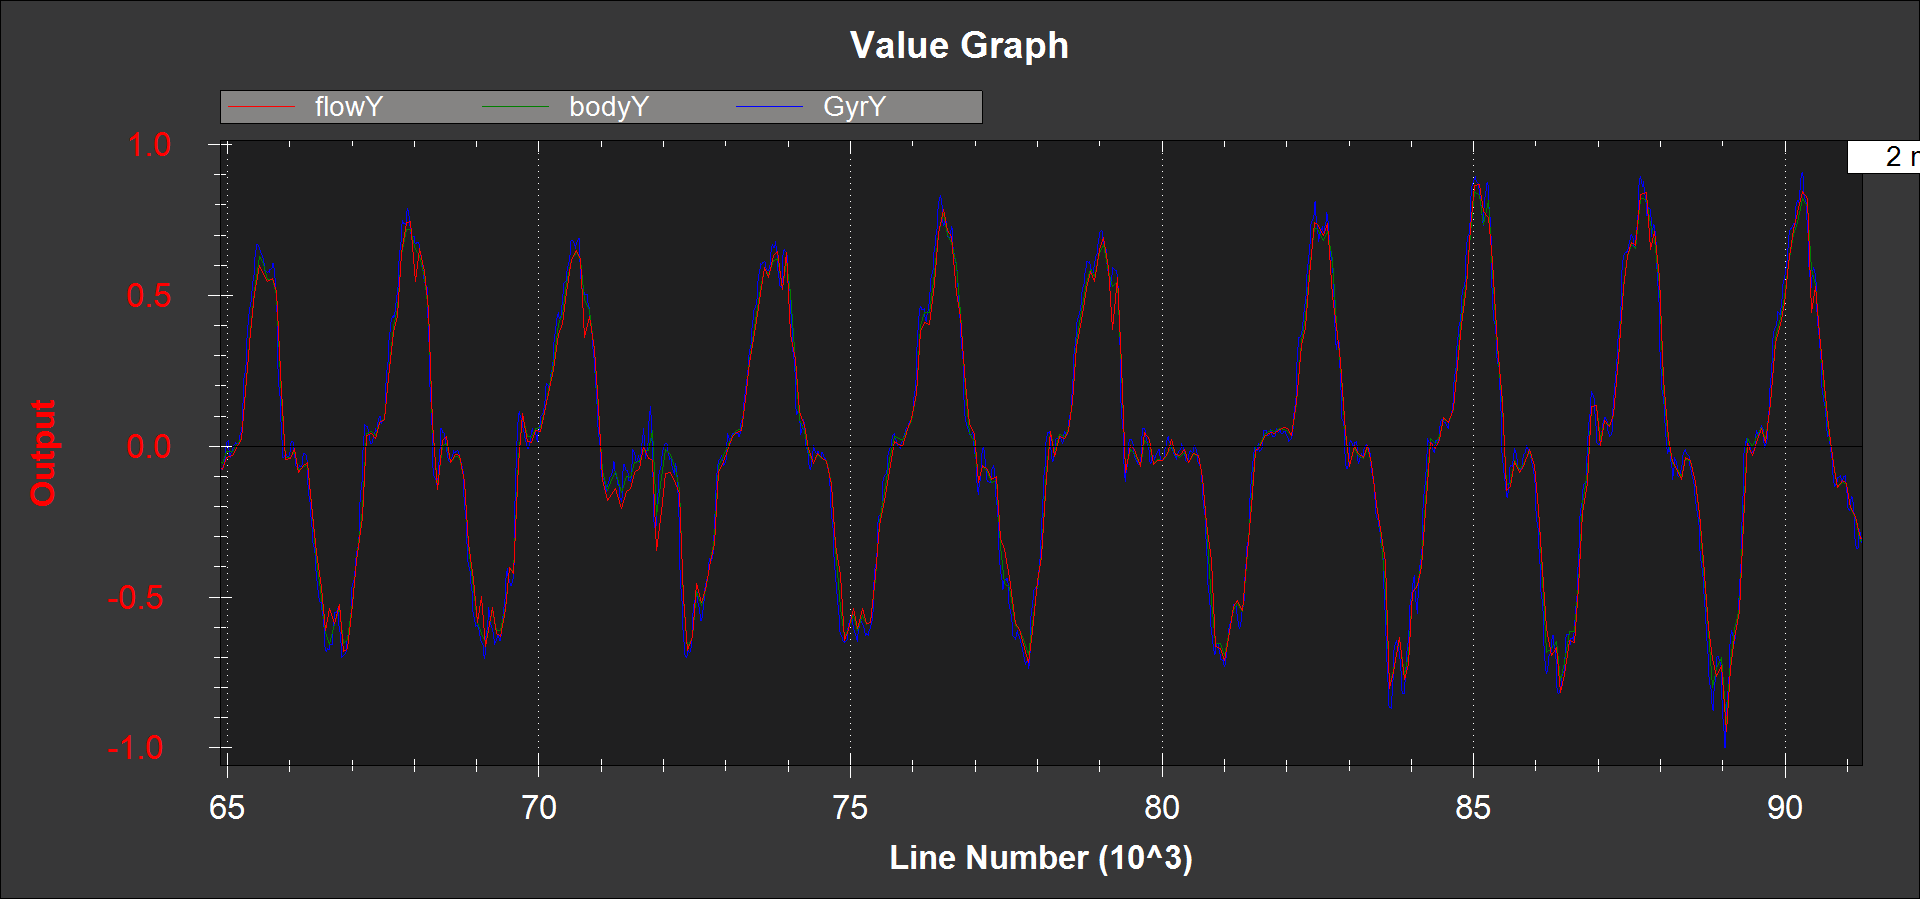The height and width of the screenshot is (899, 1920).
Task: Select the bodyY legend label
Action: [x=609, y=107]
